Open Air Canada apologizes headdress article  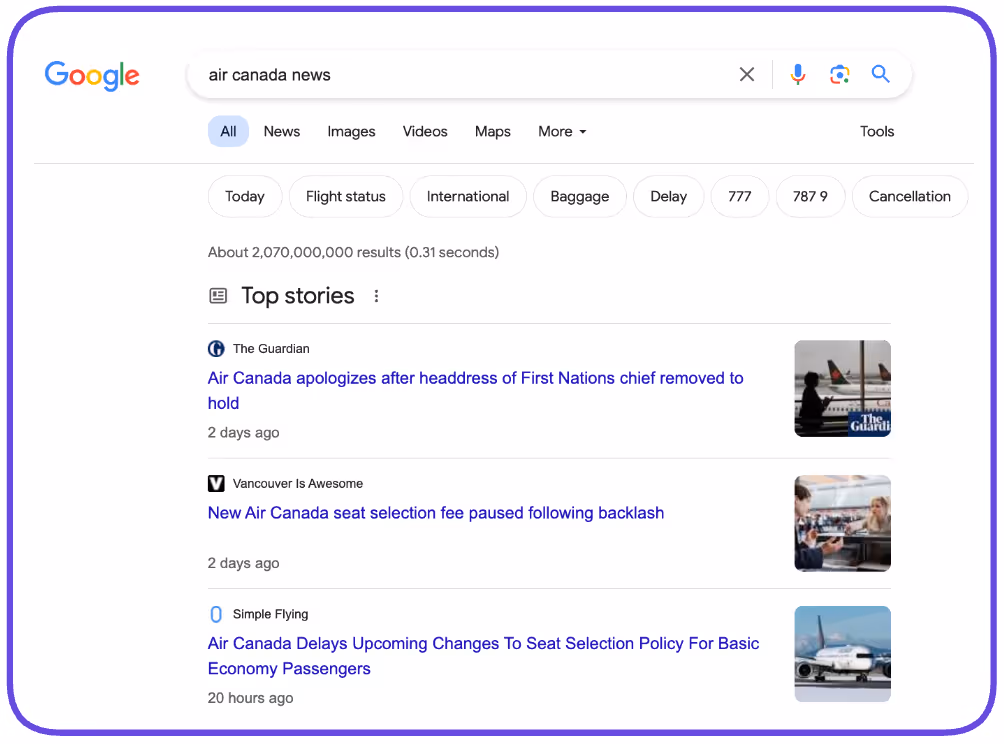pos(475,391)
